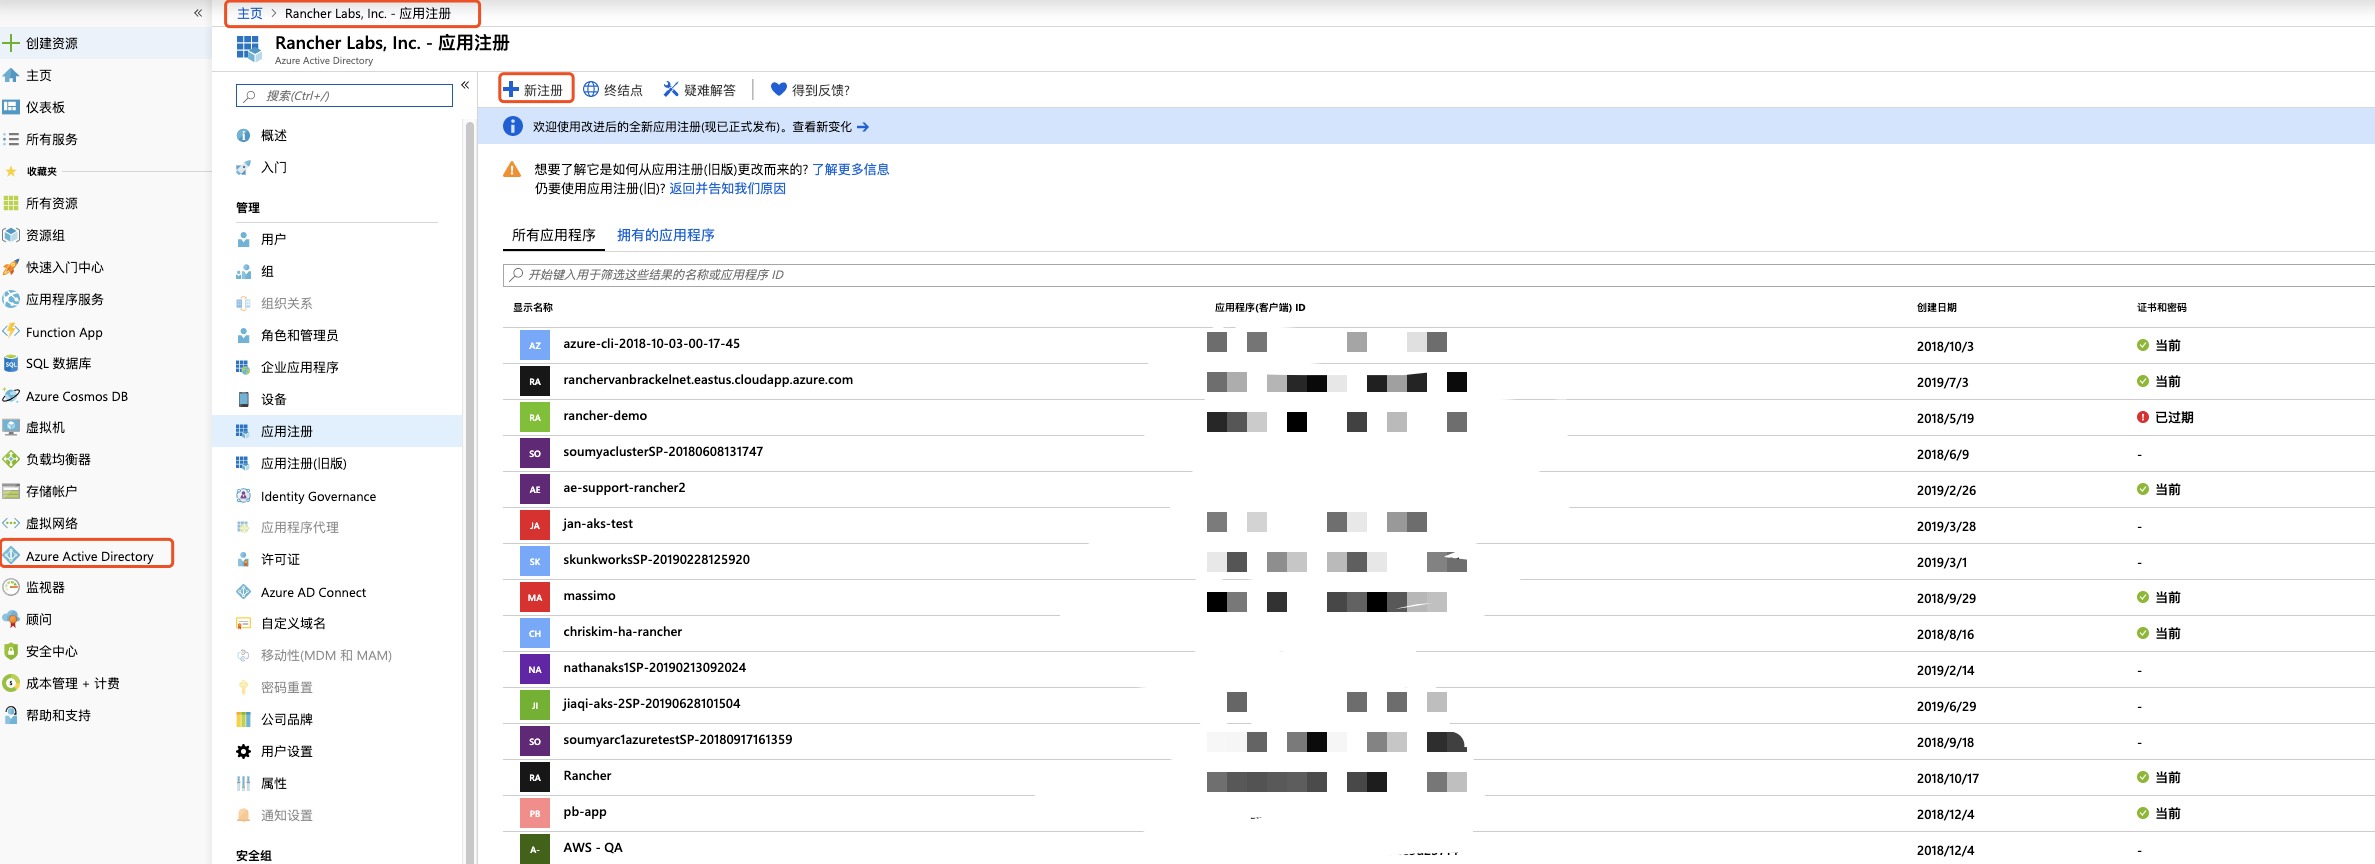Click the Azure Cosmos DB icon
The height and width of the screenshot is (864, 2375).
point(11,395)
